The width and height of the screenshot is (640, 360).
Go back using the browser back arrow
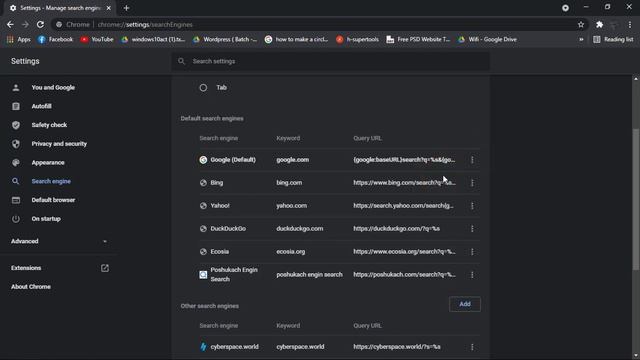pos(10,24)
